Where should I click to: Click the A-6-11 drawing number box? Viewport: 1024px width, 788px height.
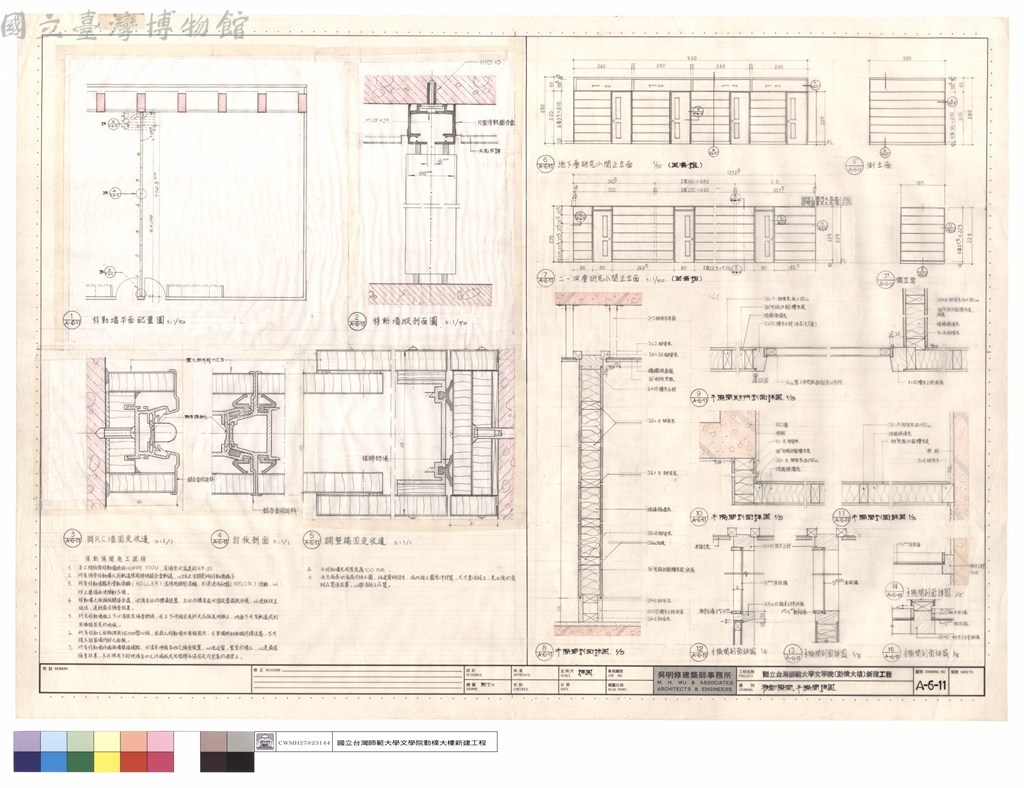tap(931, 686)
